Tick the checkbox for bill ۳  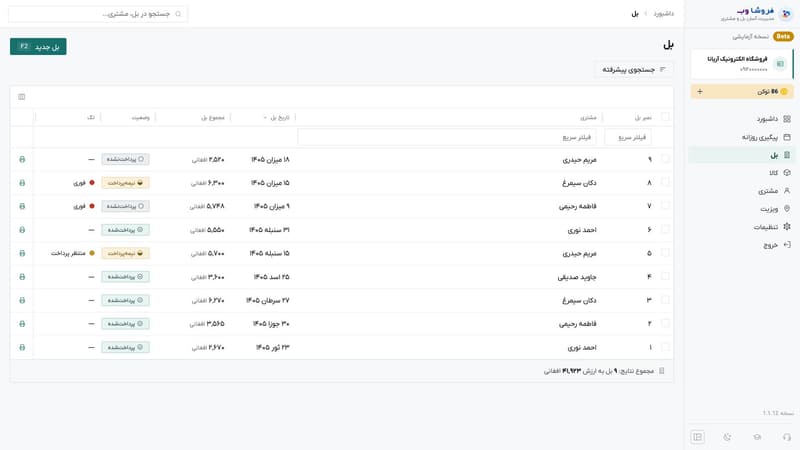pyautogui.click(x=665, y=299)
